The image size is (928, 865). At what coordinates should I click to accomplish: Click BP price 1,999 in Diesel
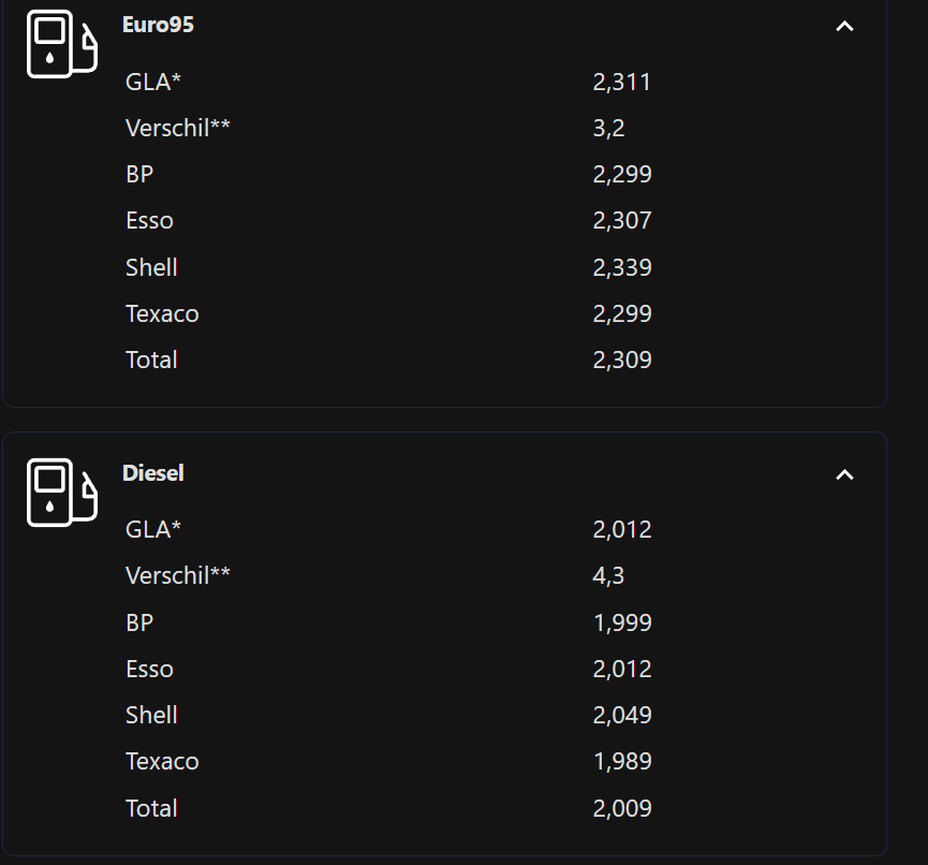[x=622, y=622]
